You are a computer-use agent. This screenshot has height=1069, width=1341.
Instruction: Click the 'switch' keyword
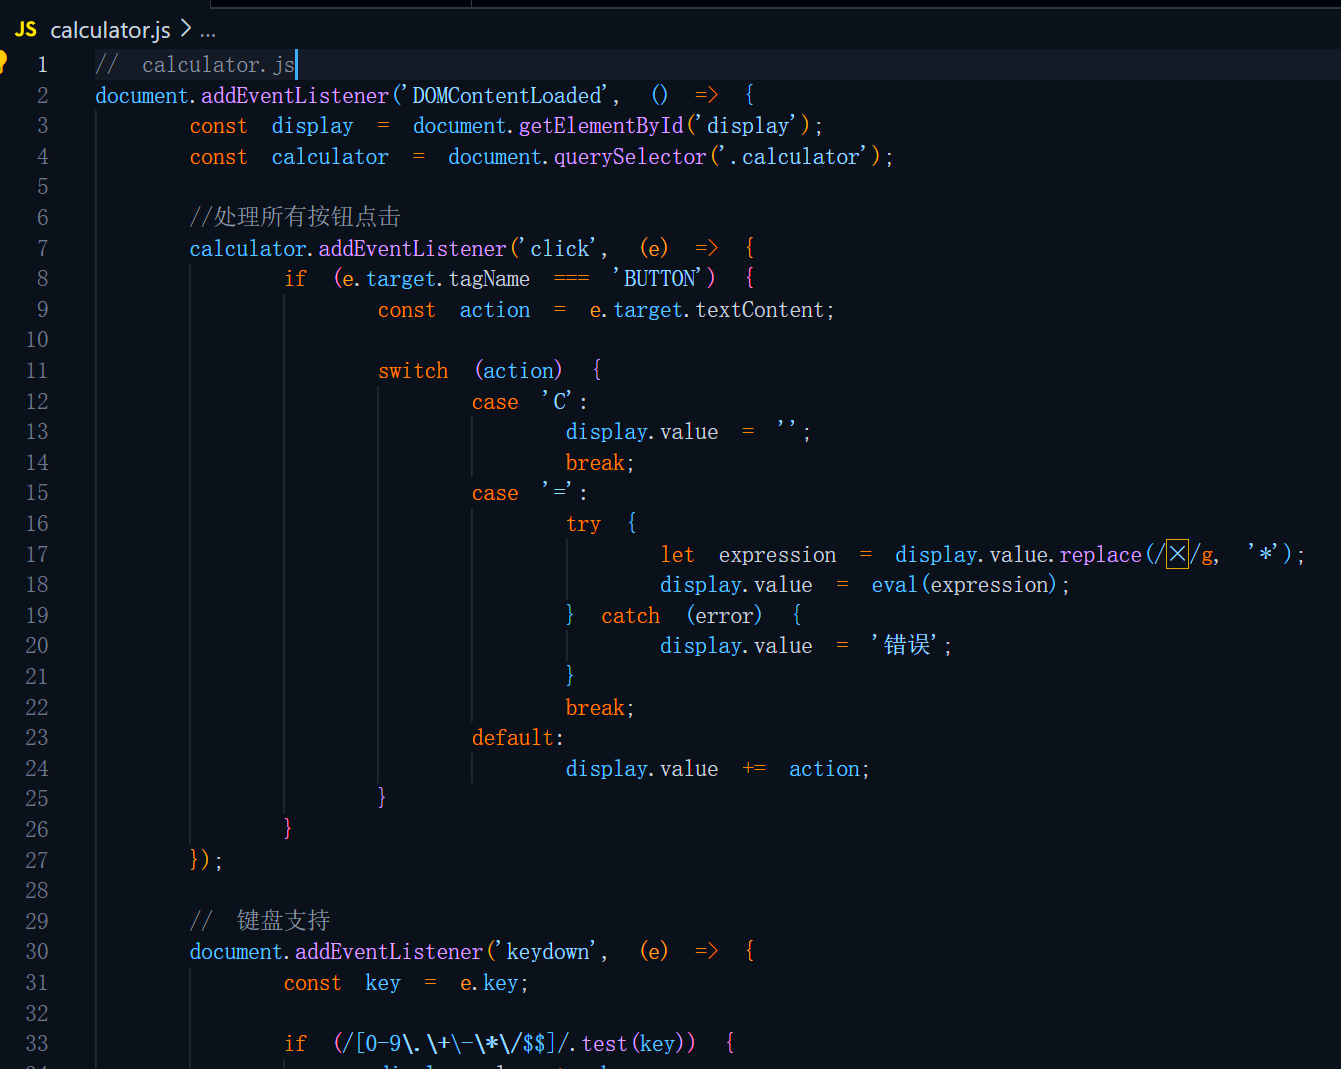pyautogui.click(x=413, y=371)
